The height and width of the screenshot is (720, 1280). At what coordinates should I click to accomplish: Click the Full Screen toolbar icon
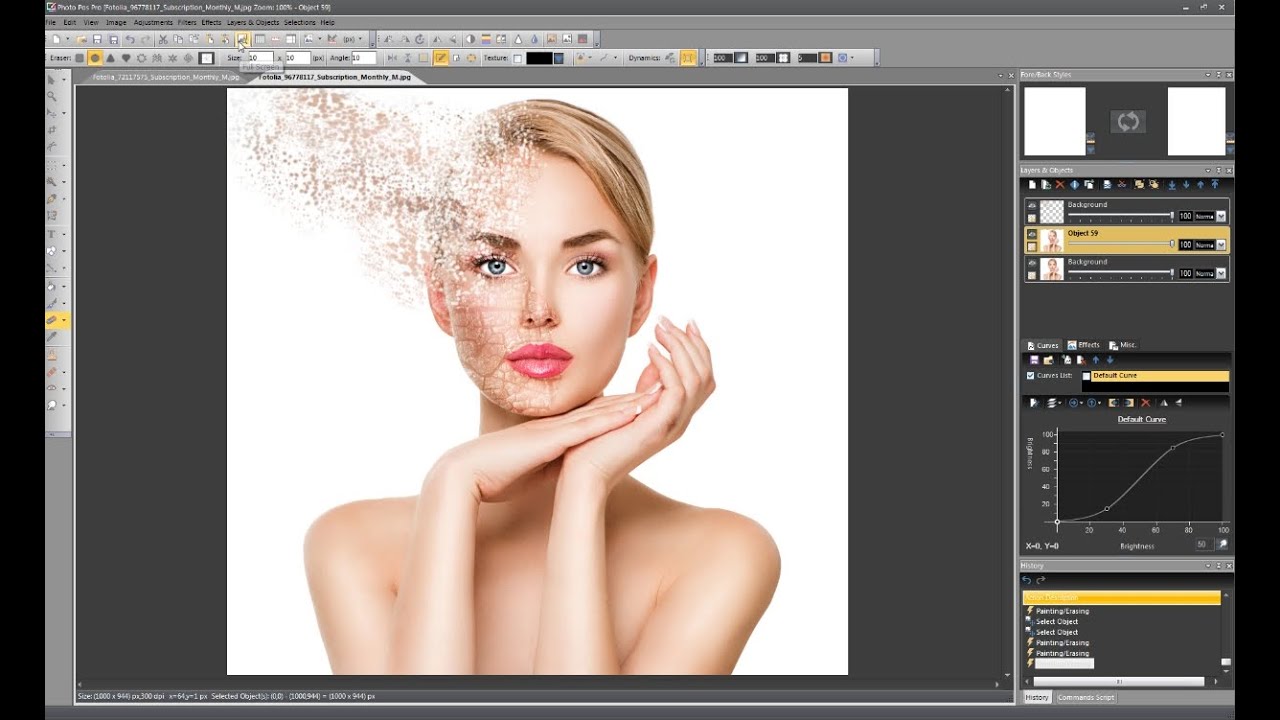242,39
